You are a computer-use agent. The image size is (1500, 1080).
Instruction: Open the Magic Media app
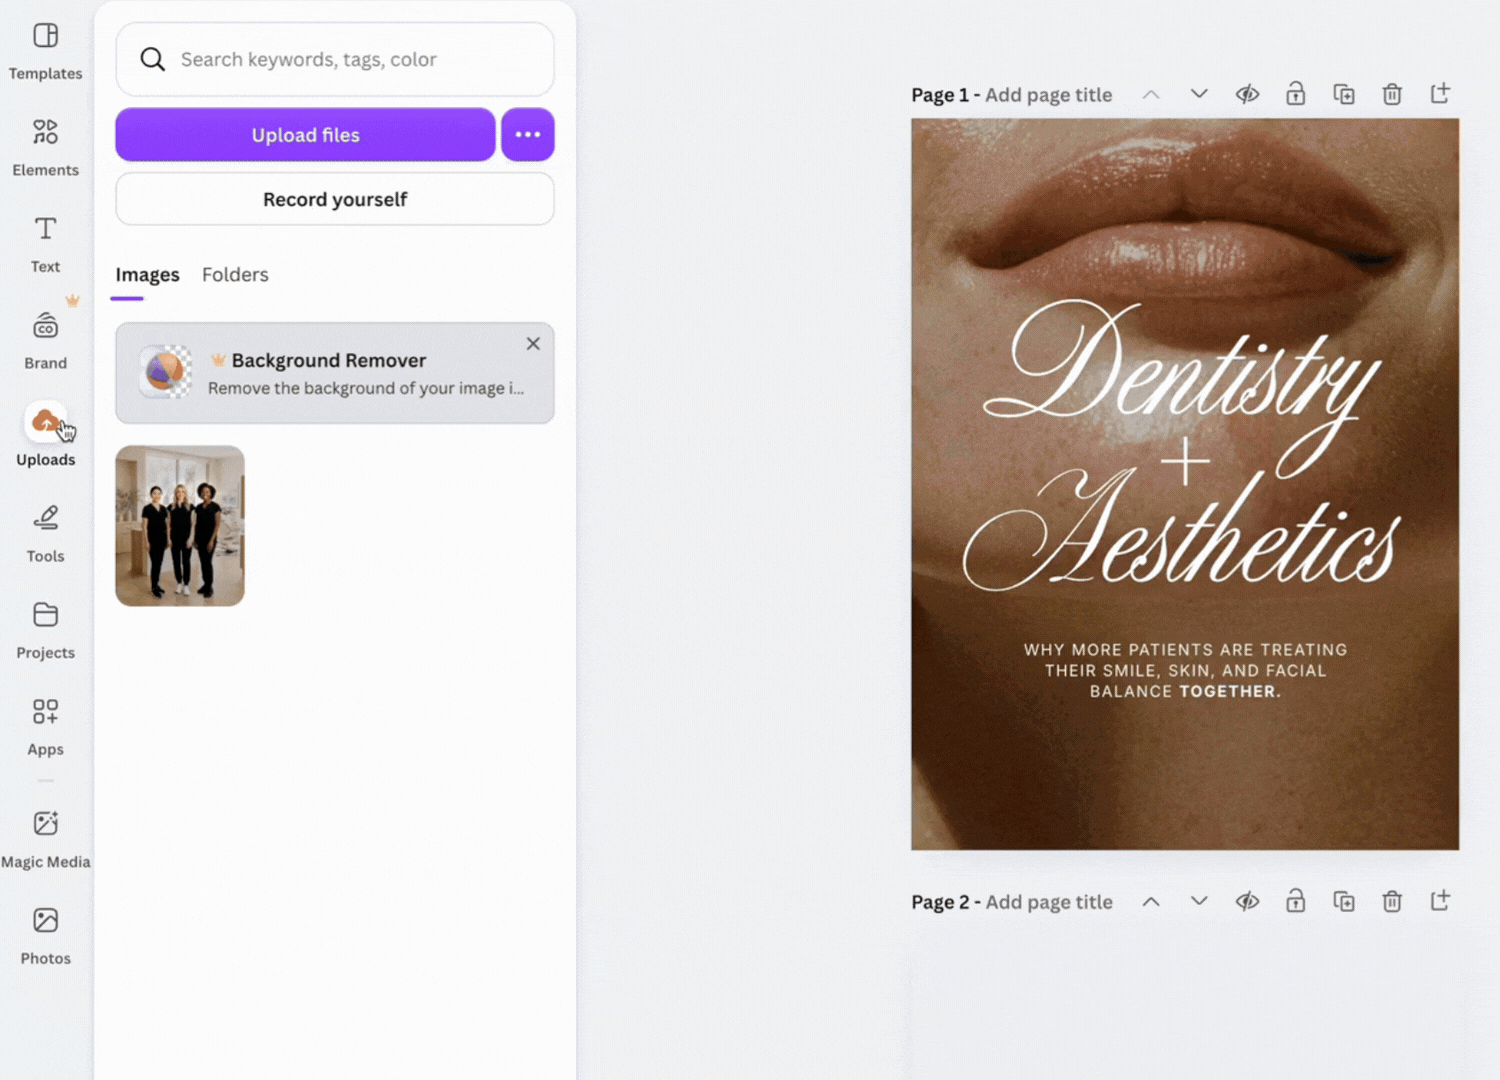pos(45,839)
